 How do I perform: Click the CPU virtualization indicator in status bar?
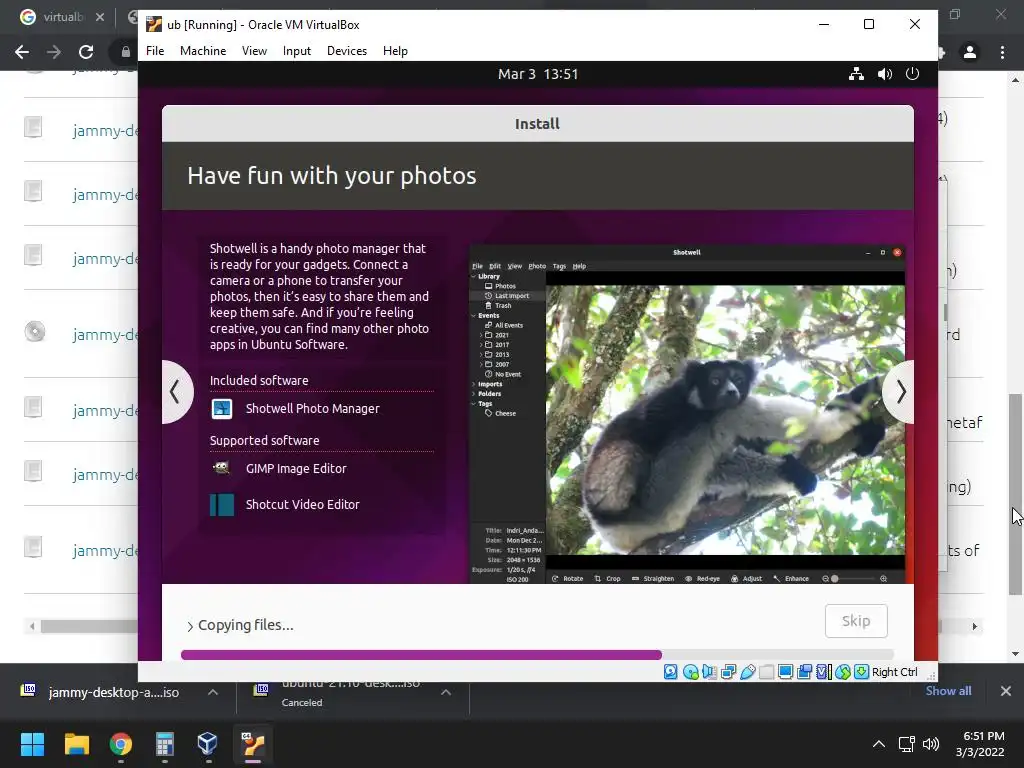pos(824,672)
